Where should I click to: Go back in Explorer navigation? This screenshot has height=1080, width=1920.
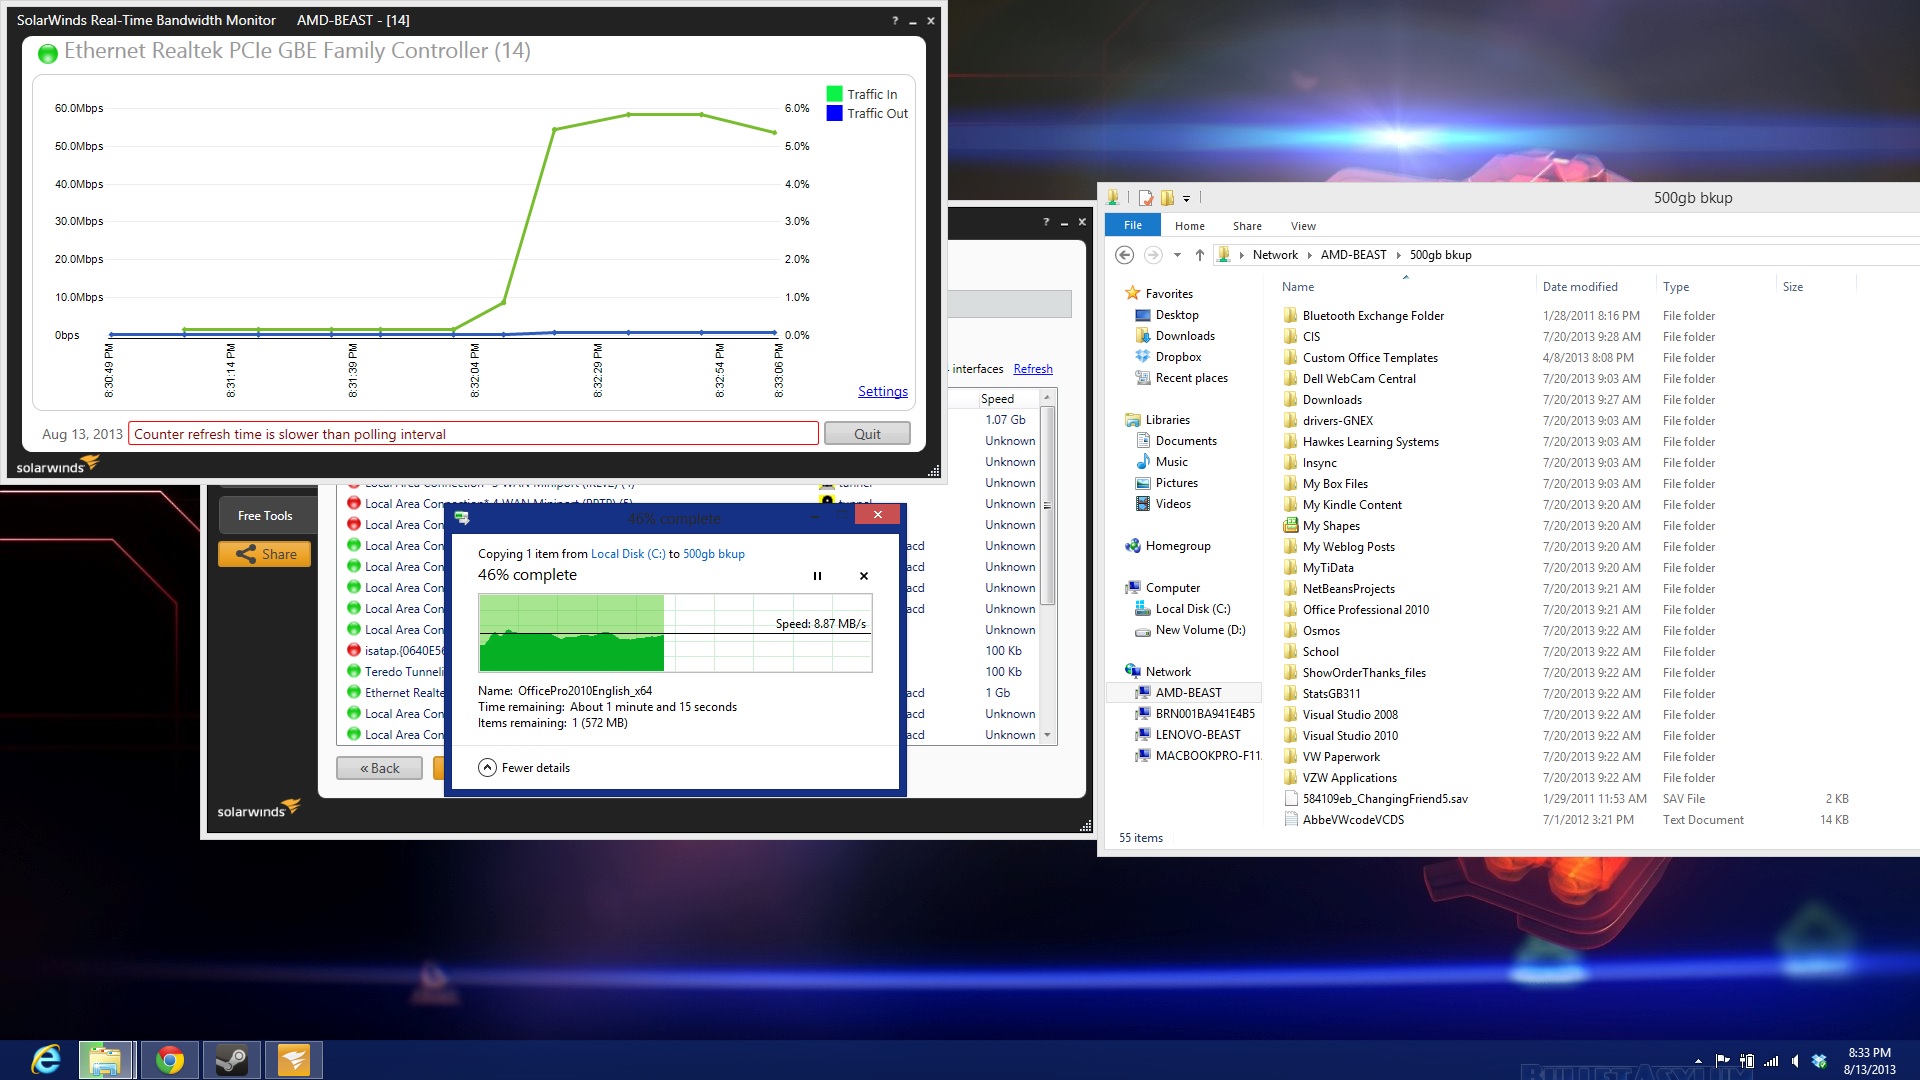[x=1125, y=255]
